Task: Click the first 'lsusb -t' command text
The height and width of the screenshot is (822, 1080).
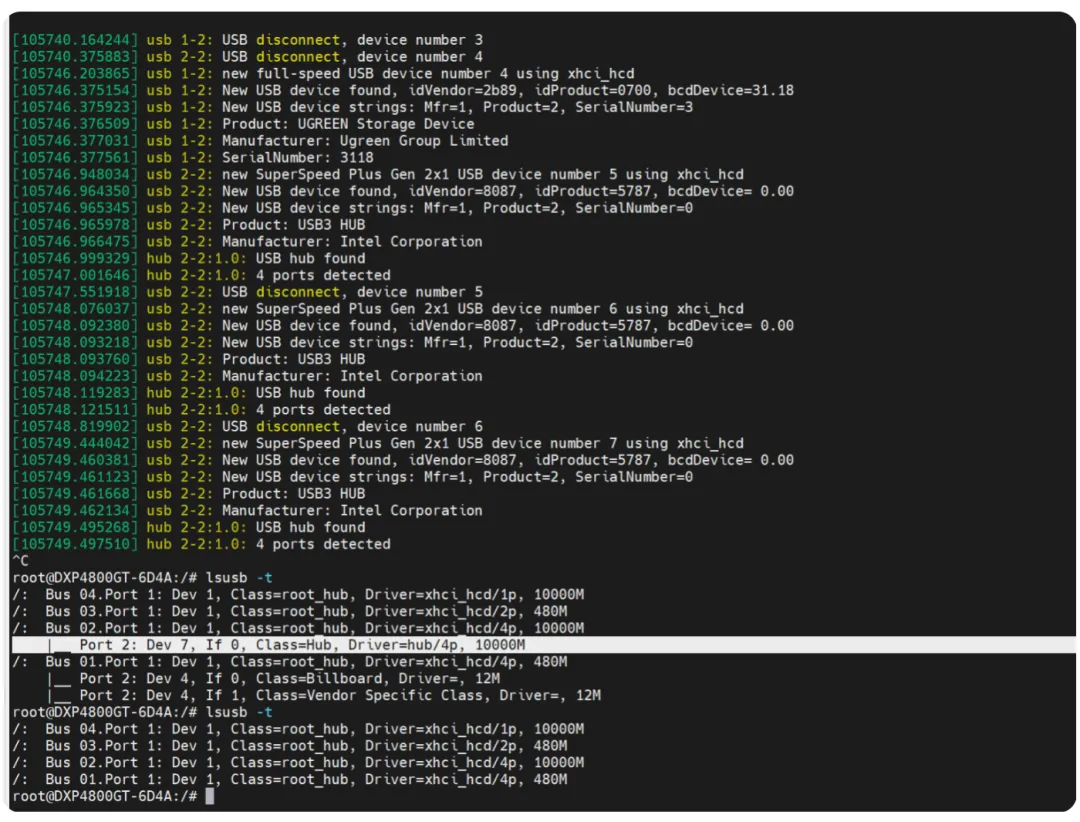Action: click(239, 577)
